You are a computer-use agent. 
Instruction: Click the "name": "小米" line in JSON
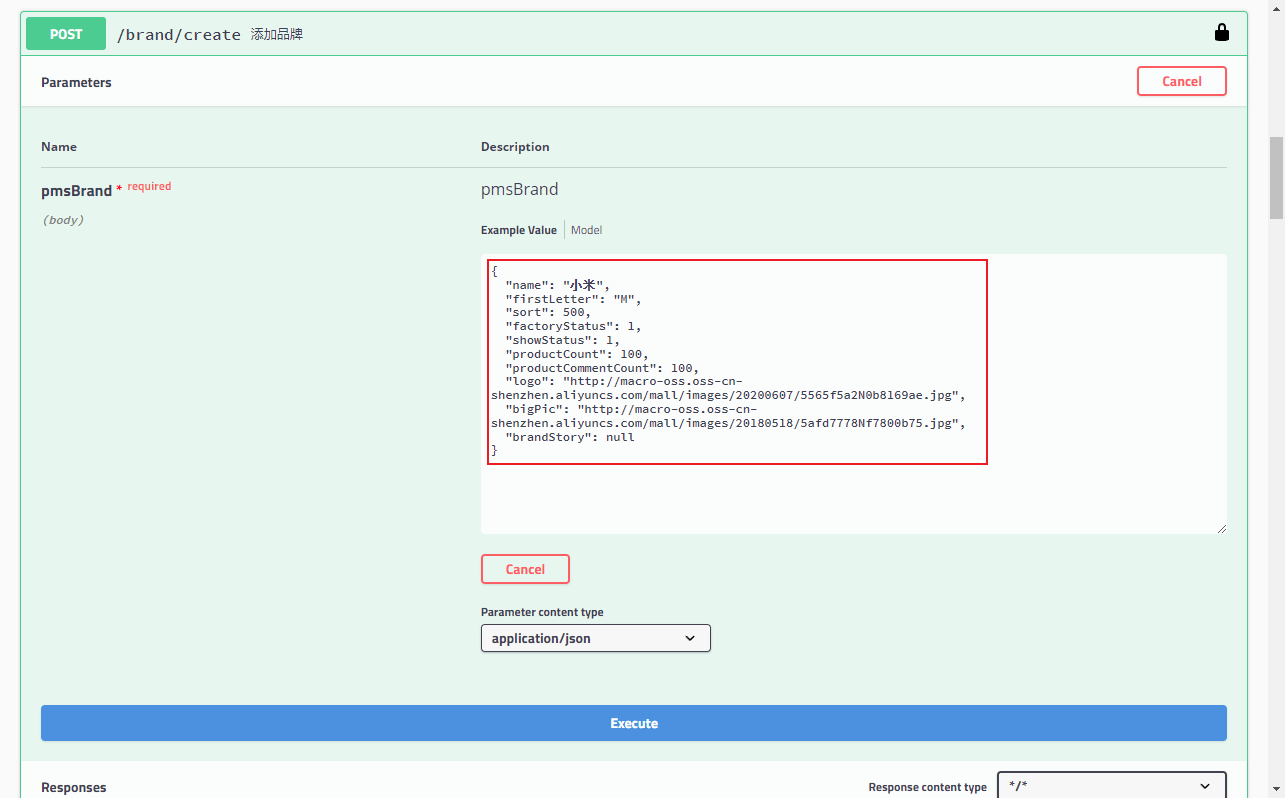pos(557,285)
